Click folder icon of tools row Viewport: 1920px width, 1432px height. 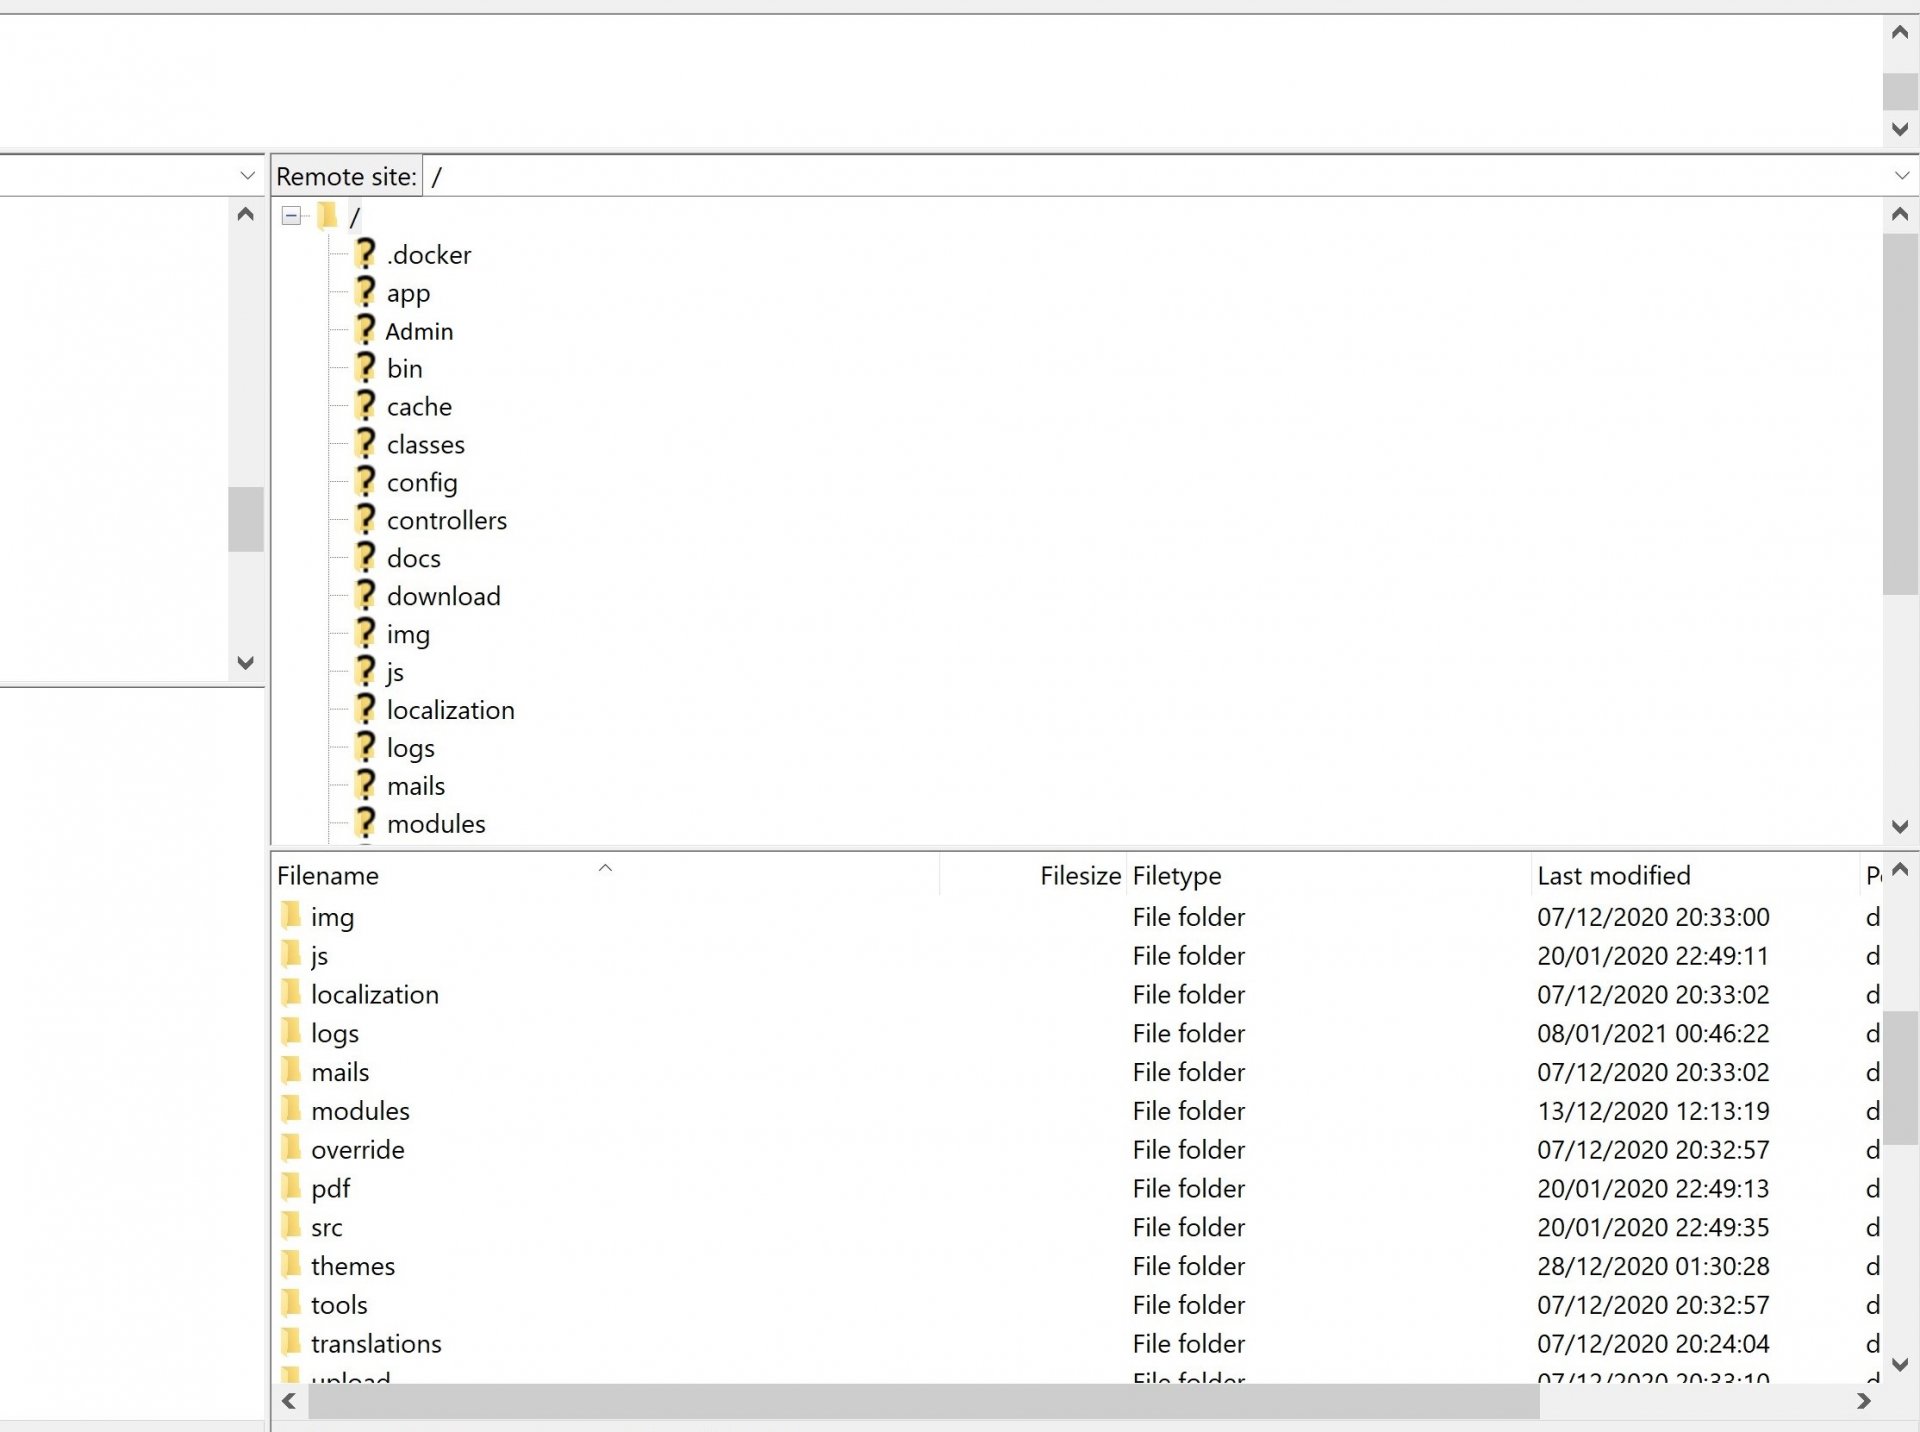pyautogui.click(x=291, y=1304)
